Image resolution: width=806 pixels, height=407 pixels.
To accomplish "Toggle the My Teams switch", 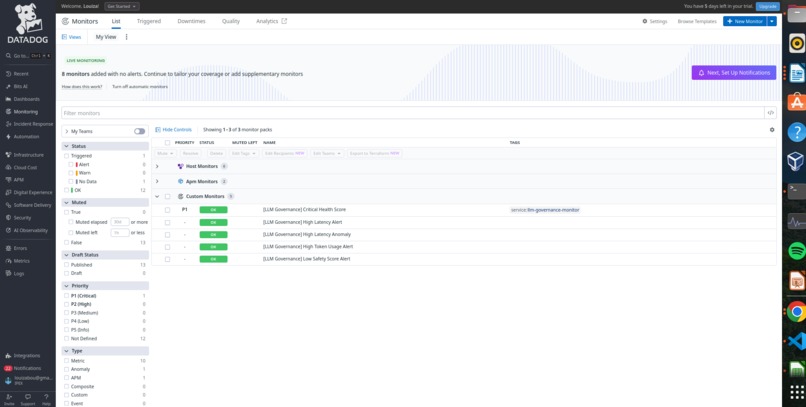I will click(x=139, y=132).
